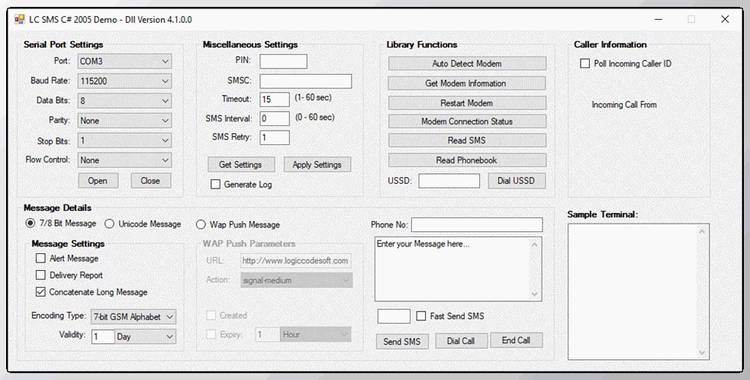Image resolution: width=750 pixels, height=380 pixels.
Task: Click the Send SMS button
Action: coord(402,341)
